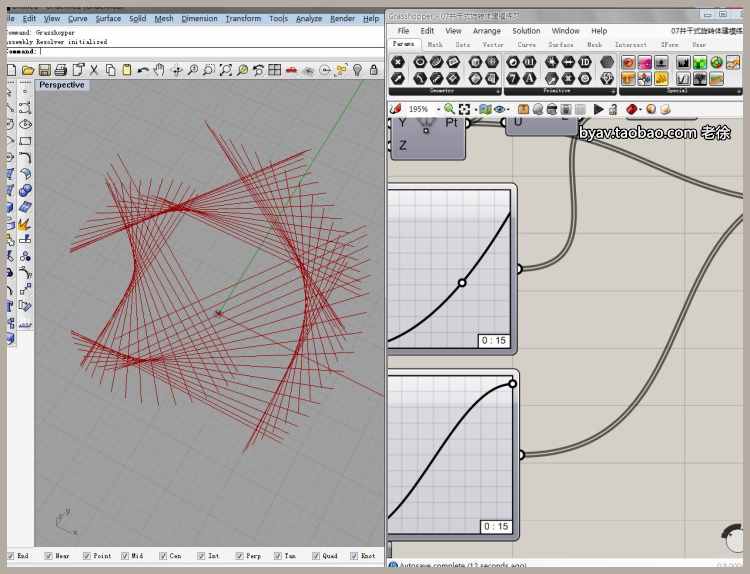Select the Pan hand tool
This screenshot has width=750, height=574.
click(160, 70)
